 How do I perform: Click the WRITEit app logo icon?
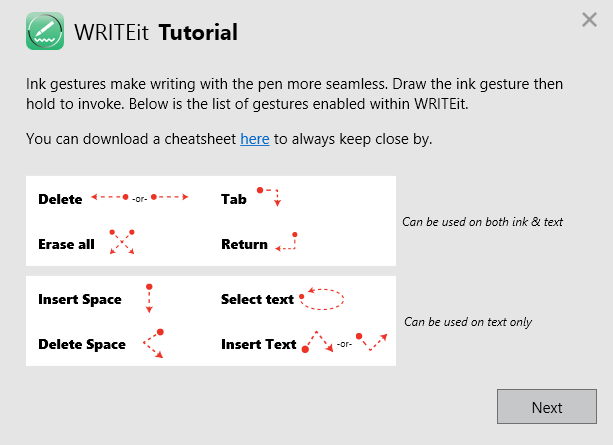[x=45, y=32]
